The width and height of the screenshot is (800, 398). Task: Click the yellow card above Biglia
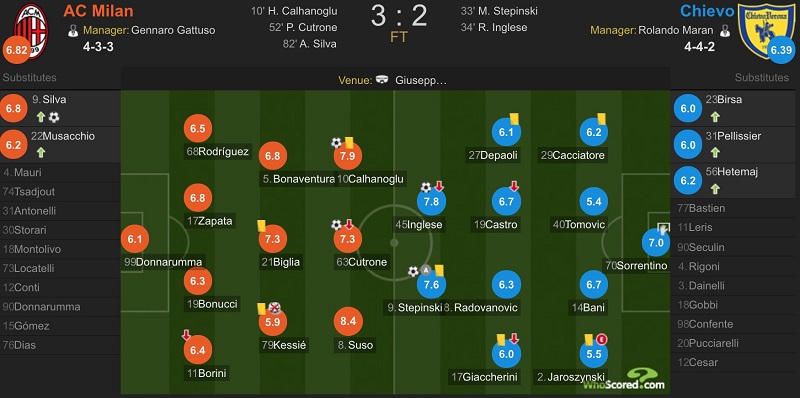[x=261, y=226]
